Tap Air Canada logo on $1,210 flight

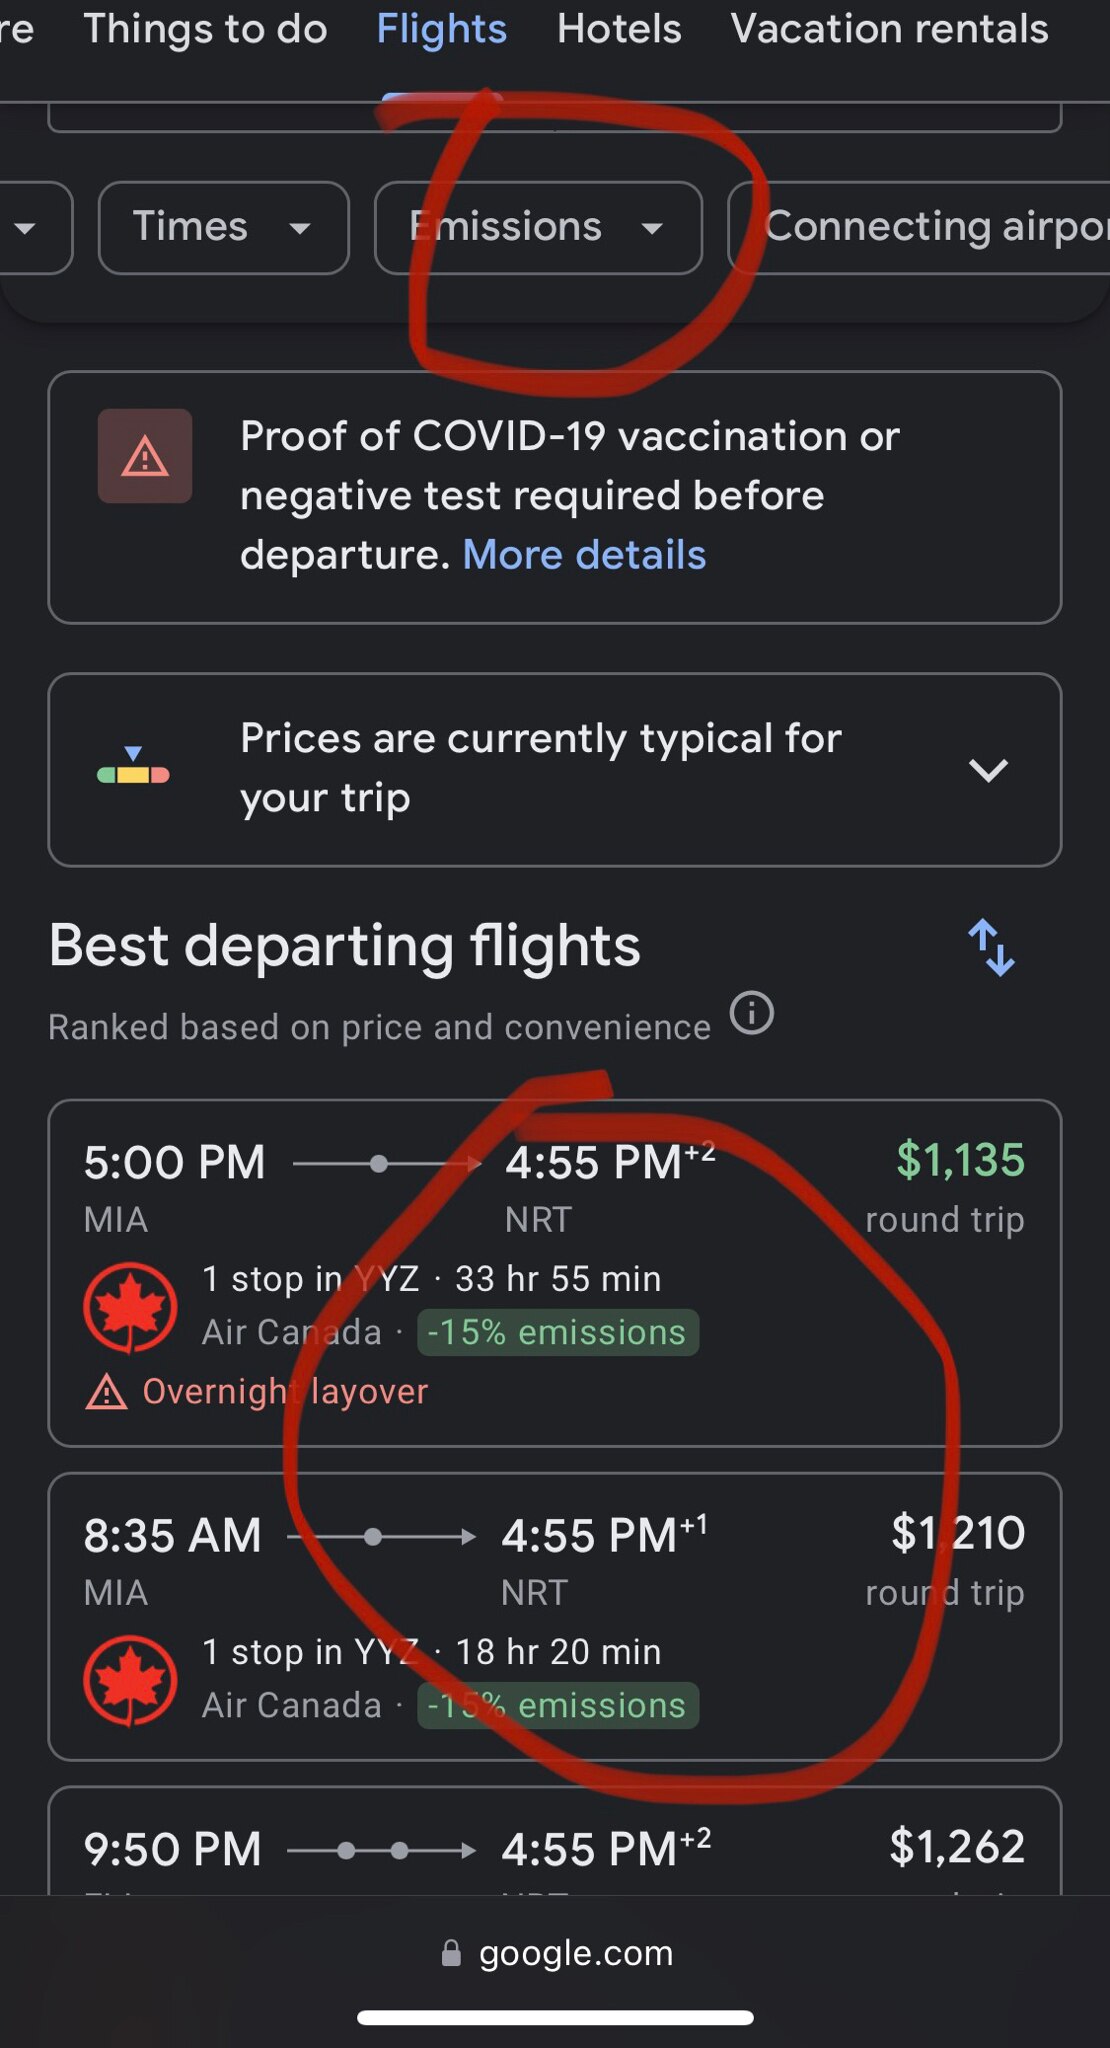click(x=130, y=1680)
